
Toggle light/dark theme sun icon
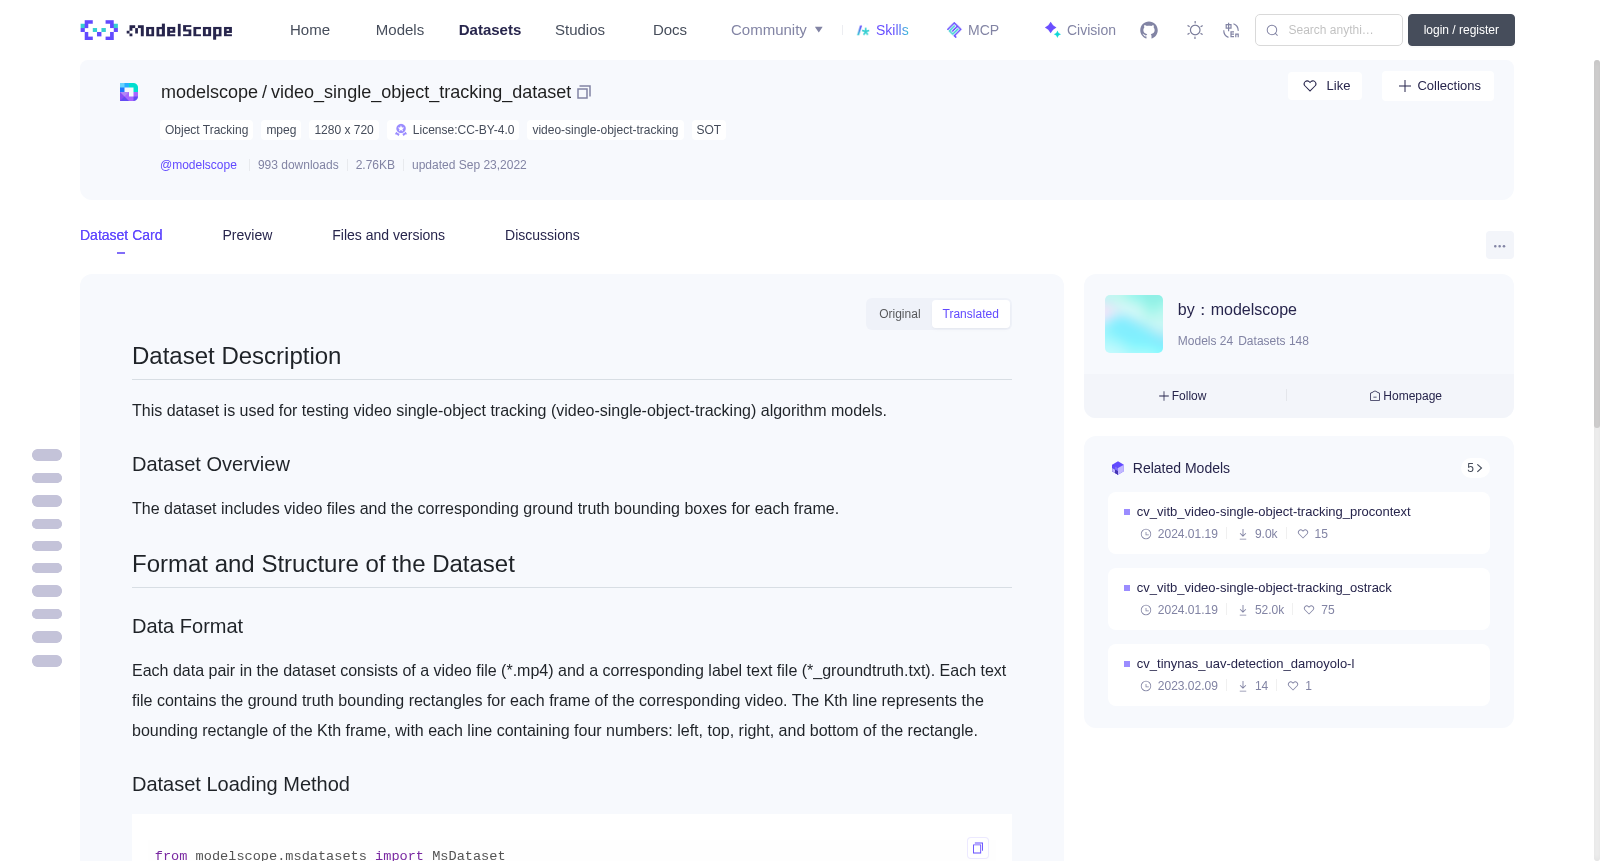pos(1195,30)
